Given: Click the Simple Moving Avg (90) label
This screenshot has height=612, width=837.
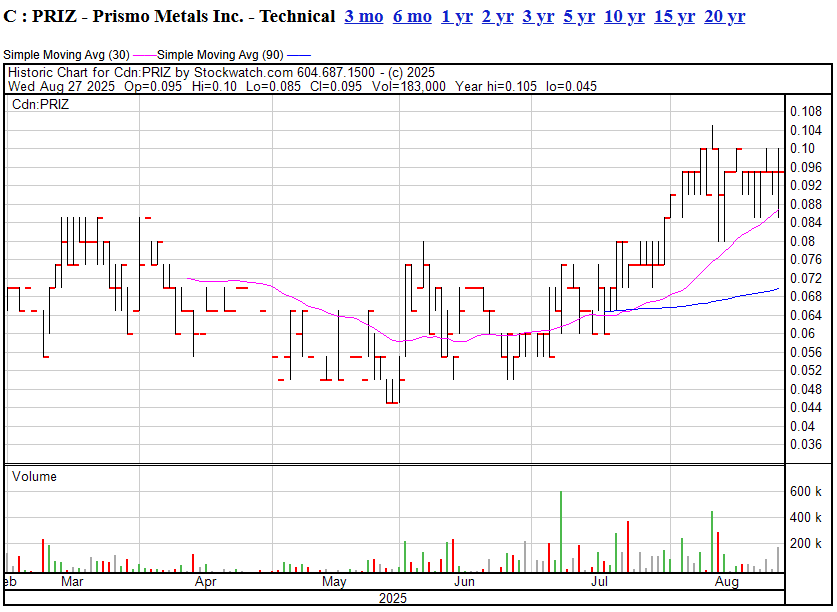Looking at the screenshot, I should 220,55.
